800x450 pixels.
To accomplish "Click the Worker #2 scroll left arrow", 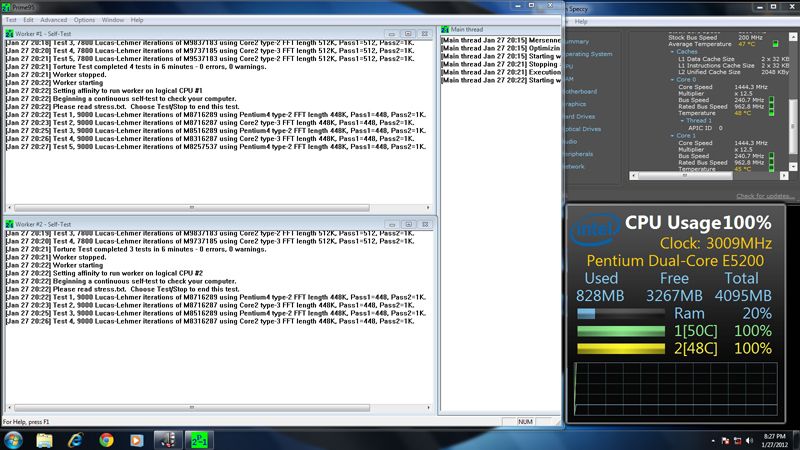I will point(10,408).
